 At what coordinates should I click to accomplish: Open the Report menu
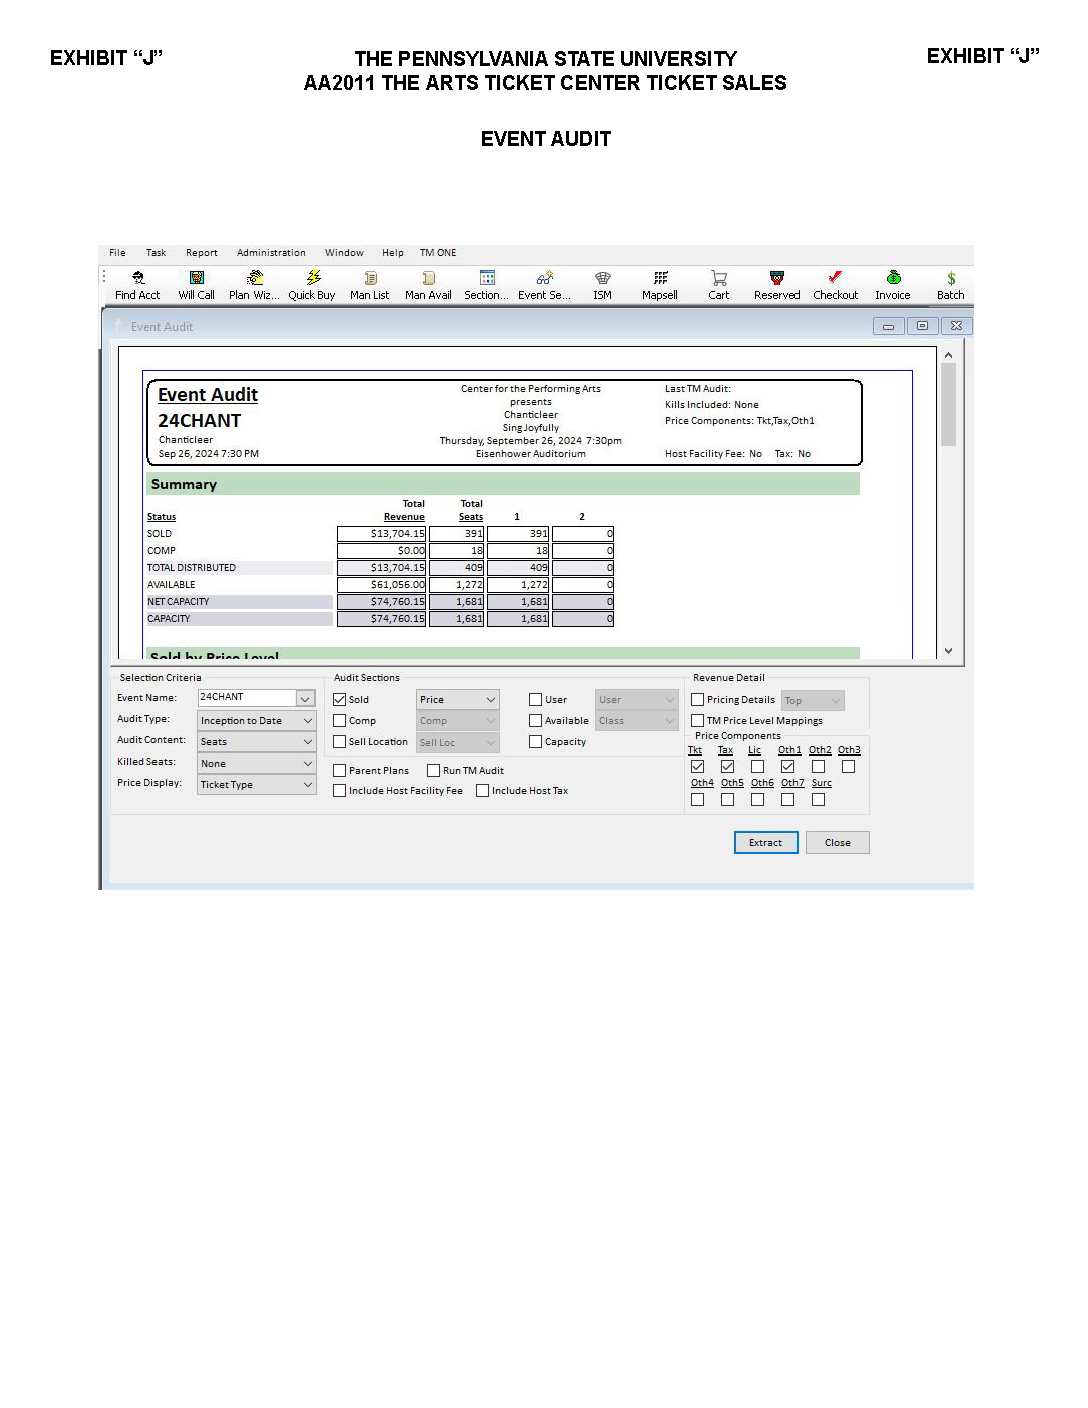point(202,253)
